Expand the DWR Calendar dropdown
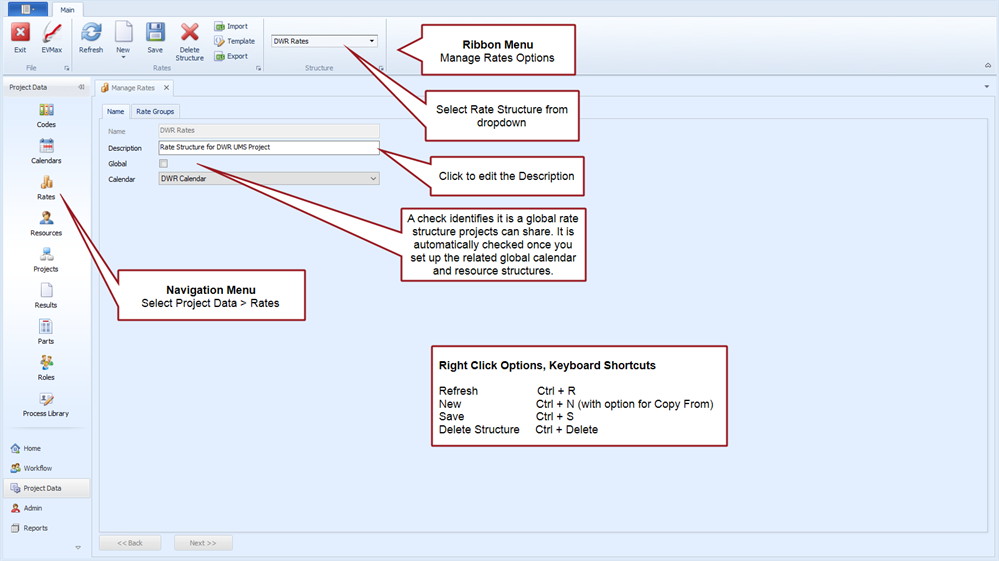This screenshot has width=999, height=561. coord(373,179)
